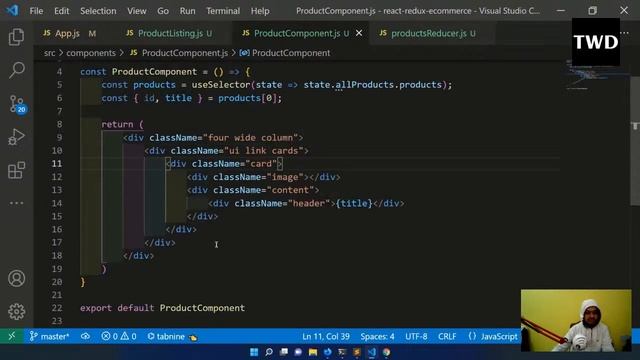Open the Accounts menu icon
The image size is (640, 360).
tap(16, 278)
